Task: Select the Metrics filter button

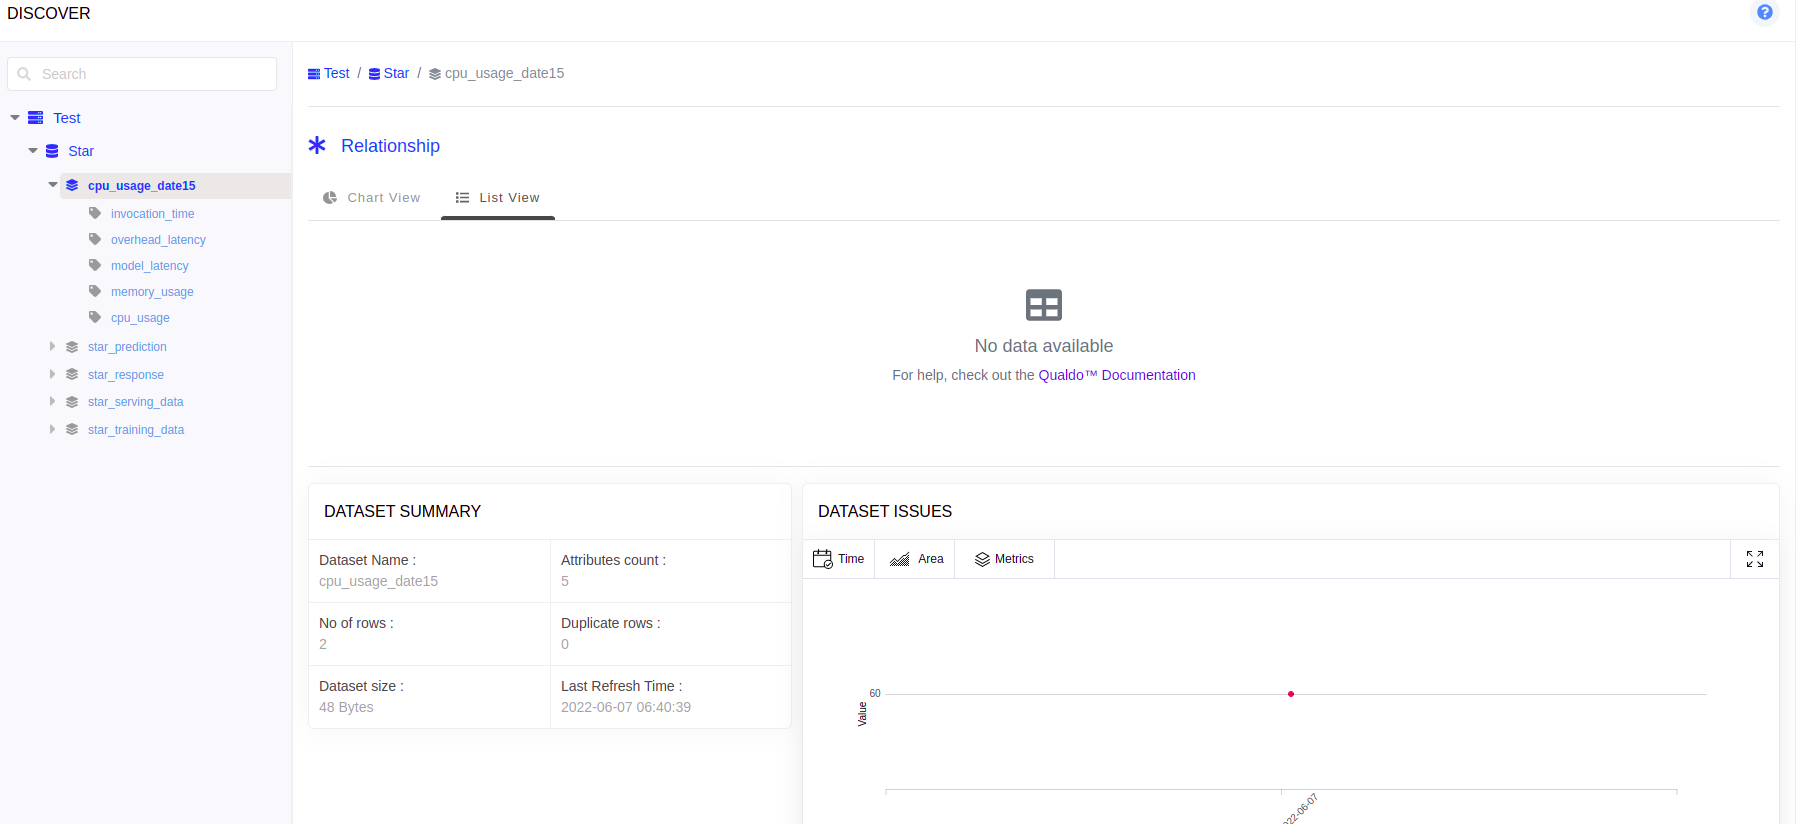Action: click(x=1004, y=559)
